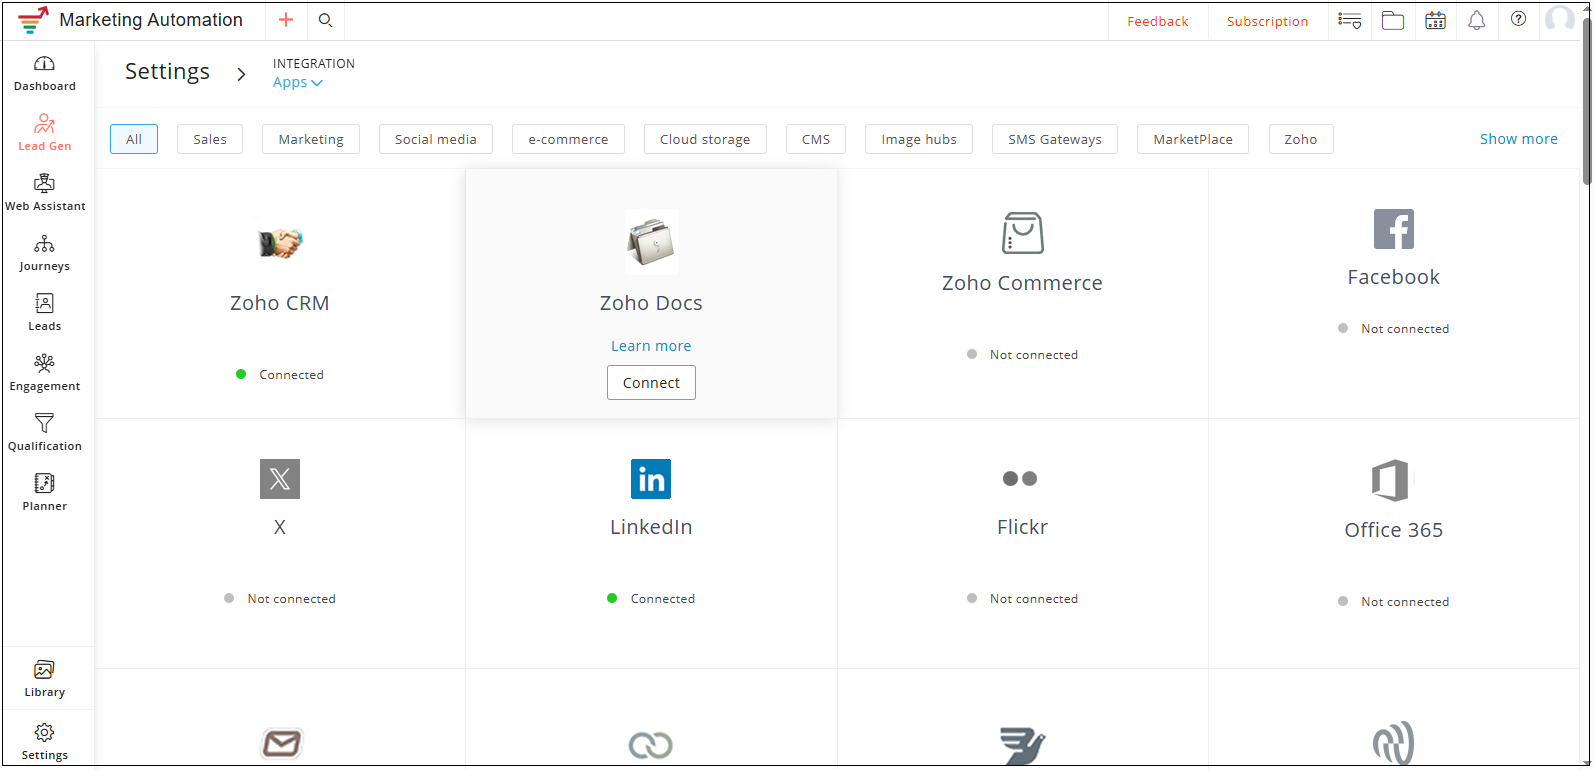The image size is (1595, 770).
Task: Show more integration categories
Action: [1518, 139]
